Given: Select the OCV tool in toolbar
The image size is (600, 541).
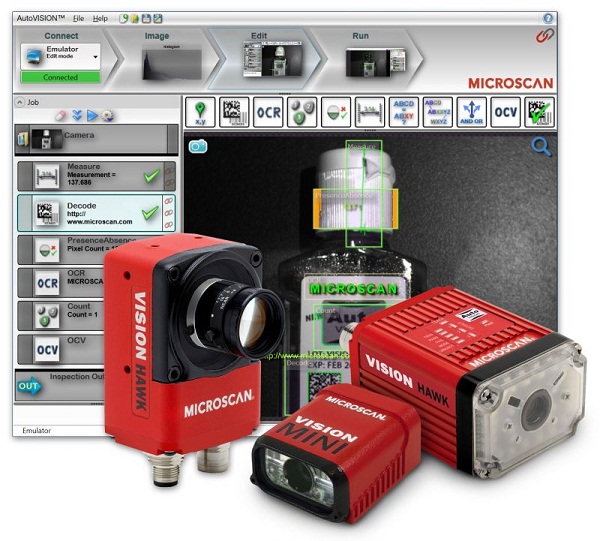Looking at the screenshot, I should [505, 112].
